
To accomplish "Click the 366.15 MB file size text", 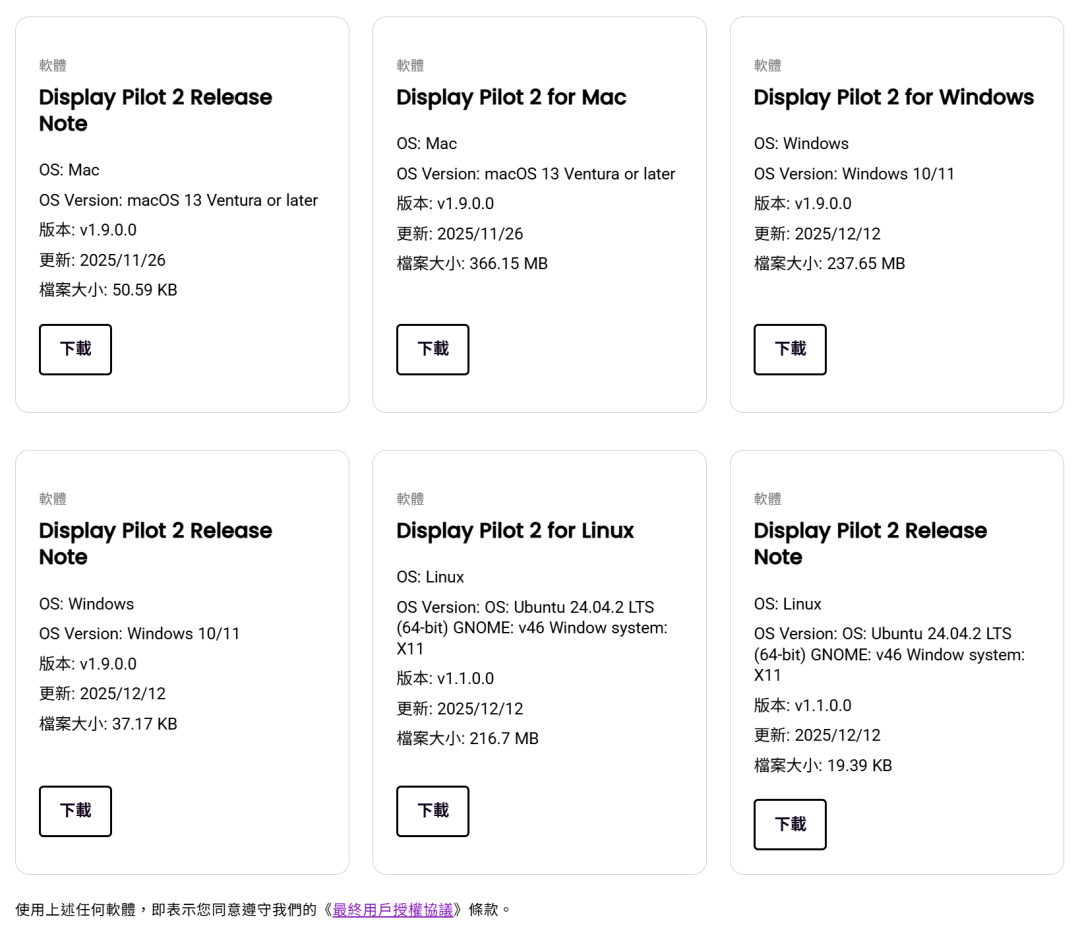I will [x=472, y=264].
